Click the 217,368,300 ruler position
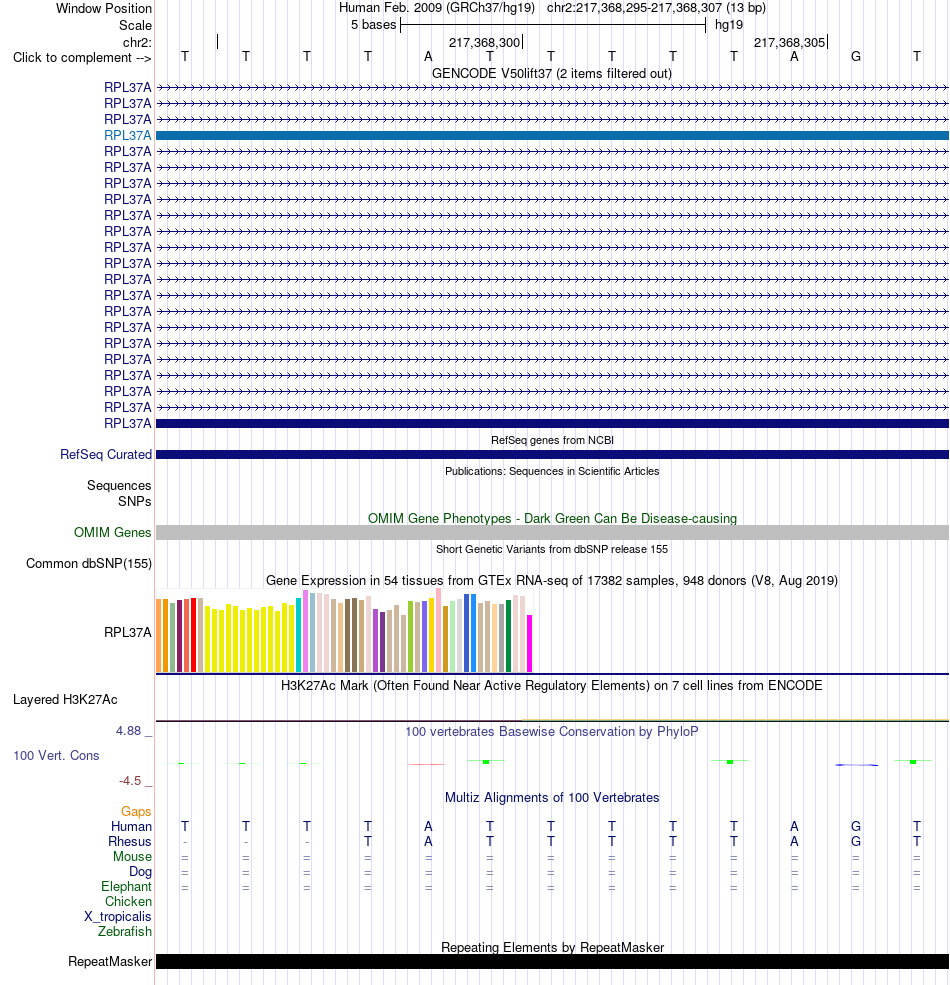Viewport: 950px width, 985px height. [x=484, y=42]
